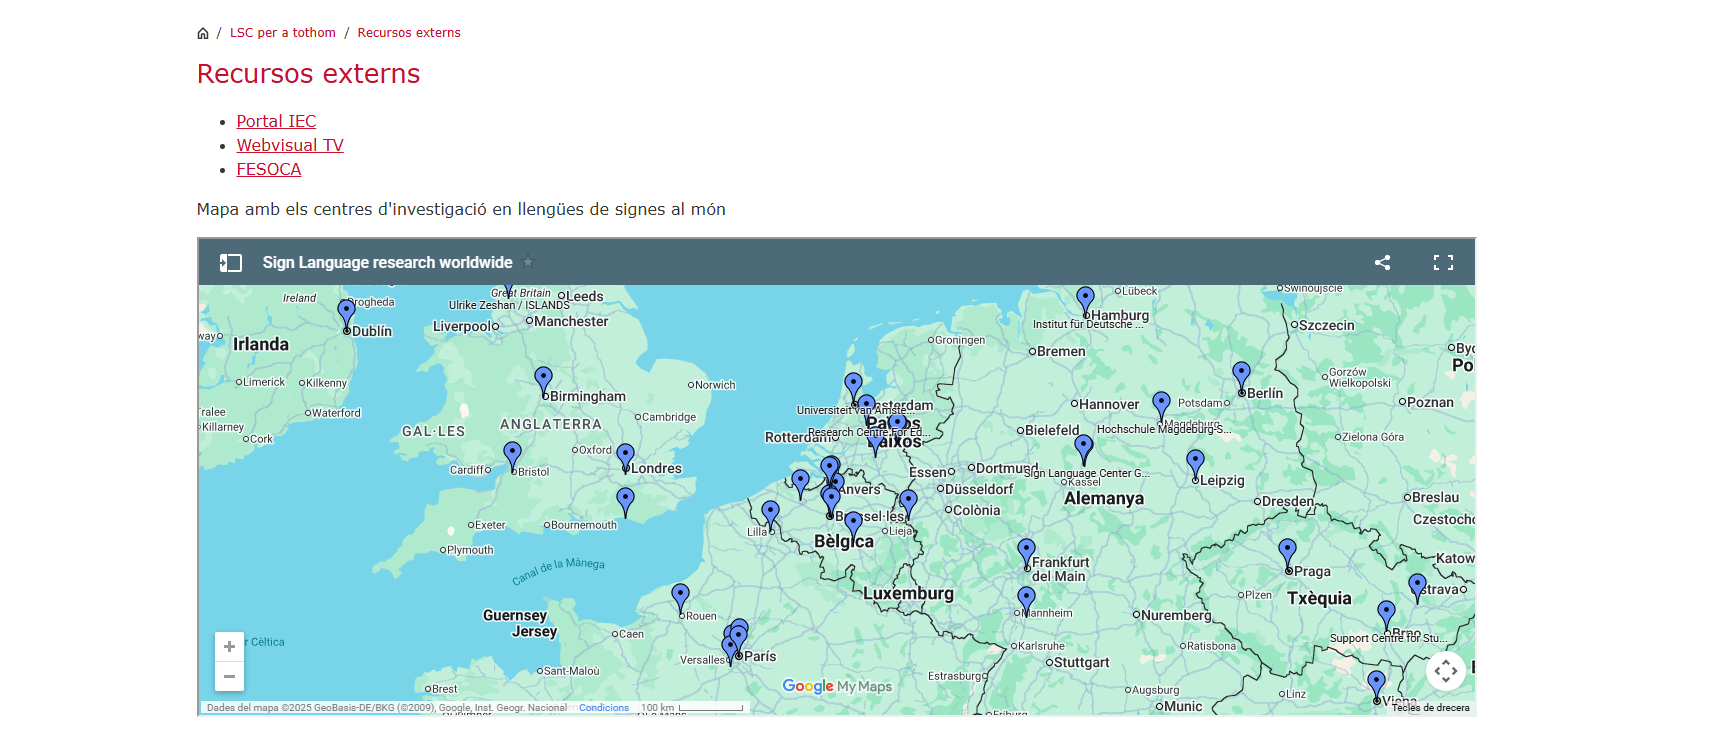Image resolution: width=1716 pixels, height=738 pixels.
Task: Open the Tecles de drecera shortcuts button
Action: pyautogui.click(x=1431, y=708)
